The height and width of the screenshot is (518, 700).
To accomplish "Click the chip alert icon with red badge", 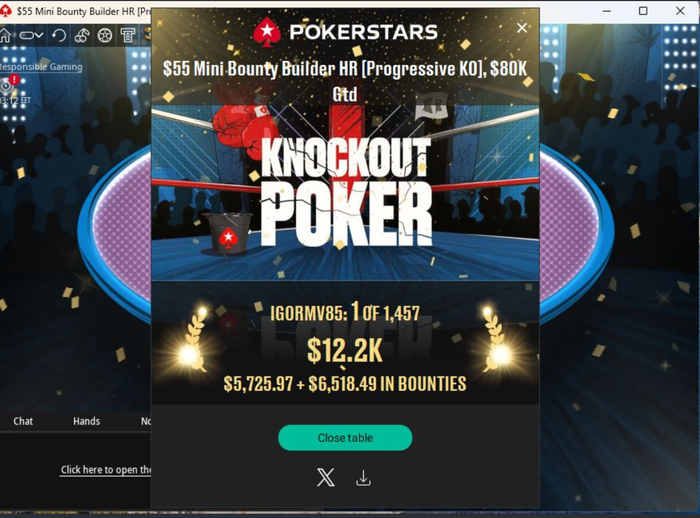I will [x=9, y=84].
